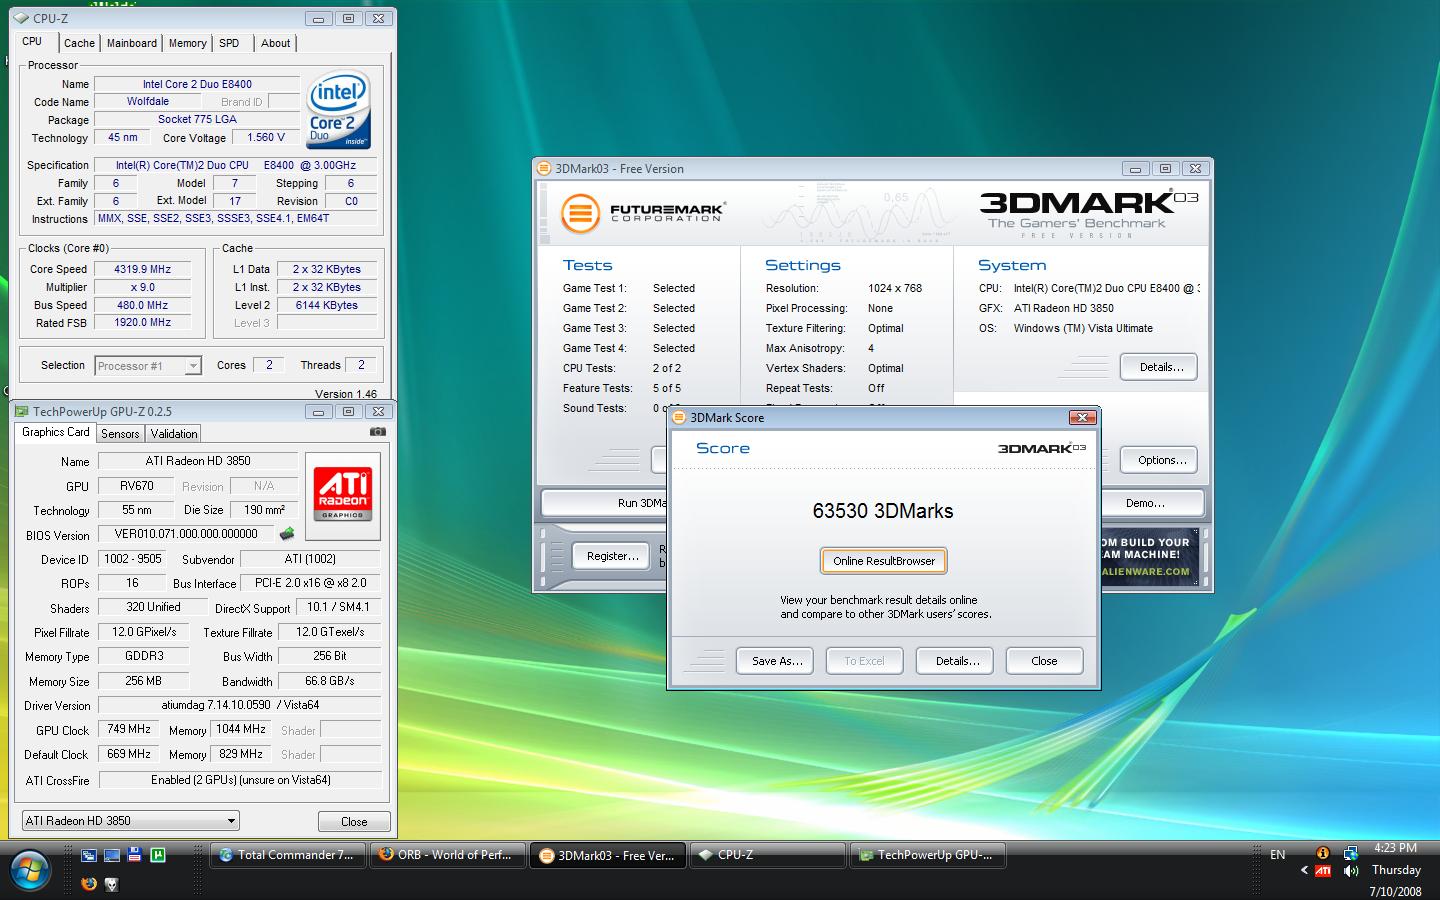The image size is (1440, 900).
Task: Close the 3DMark Score dialog with the red X
Action: [1082, 417]
